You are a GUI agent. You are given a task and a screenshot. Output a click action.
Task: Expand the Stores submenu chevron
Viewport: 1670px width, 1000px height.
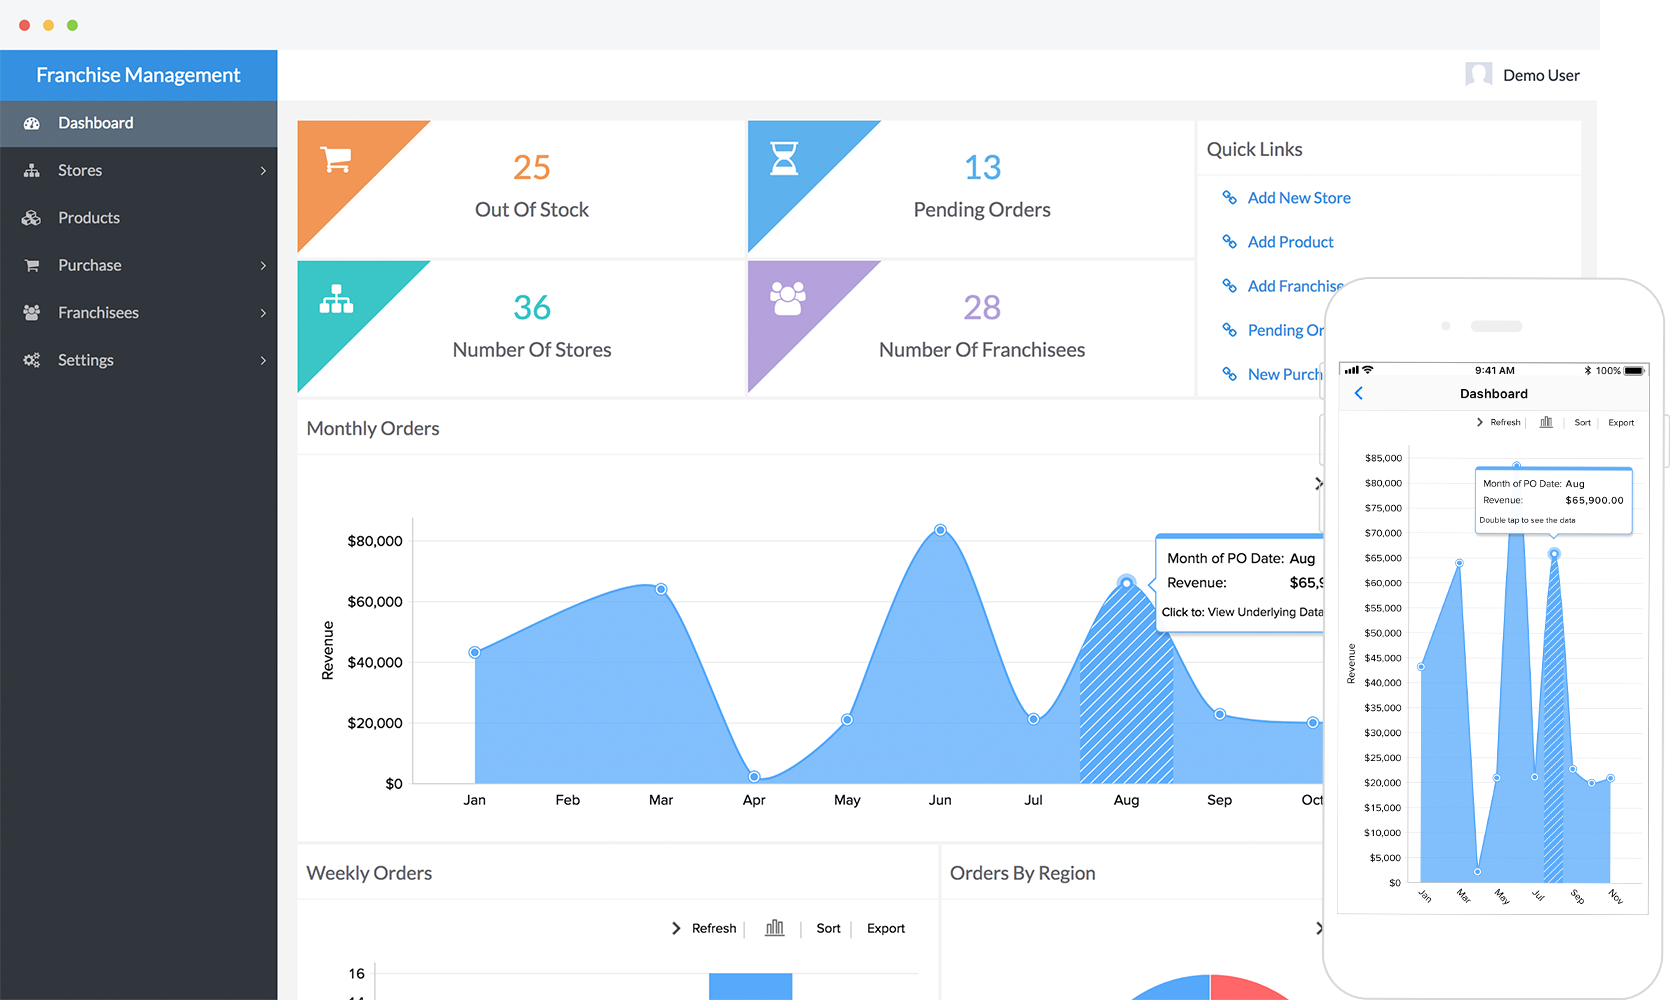coord(263,171)
